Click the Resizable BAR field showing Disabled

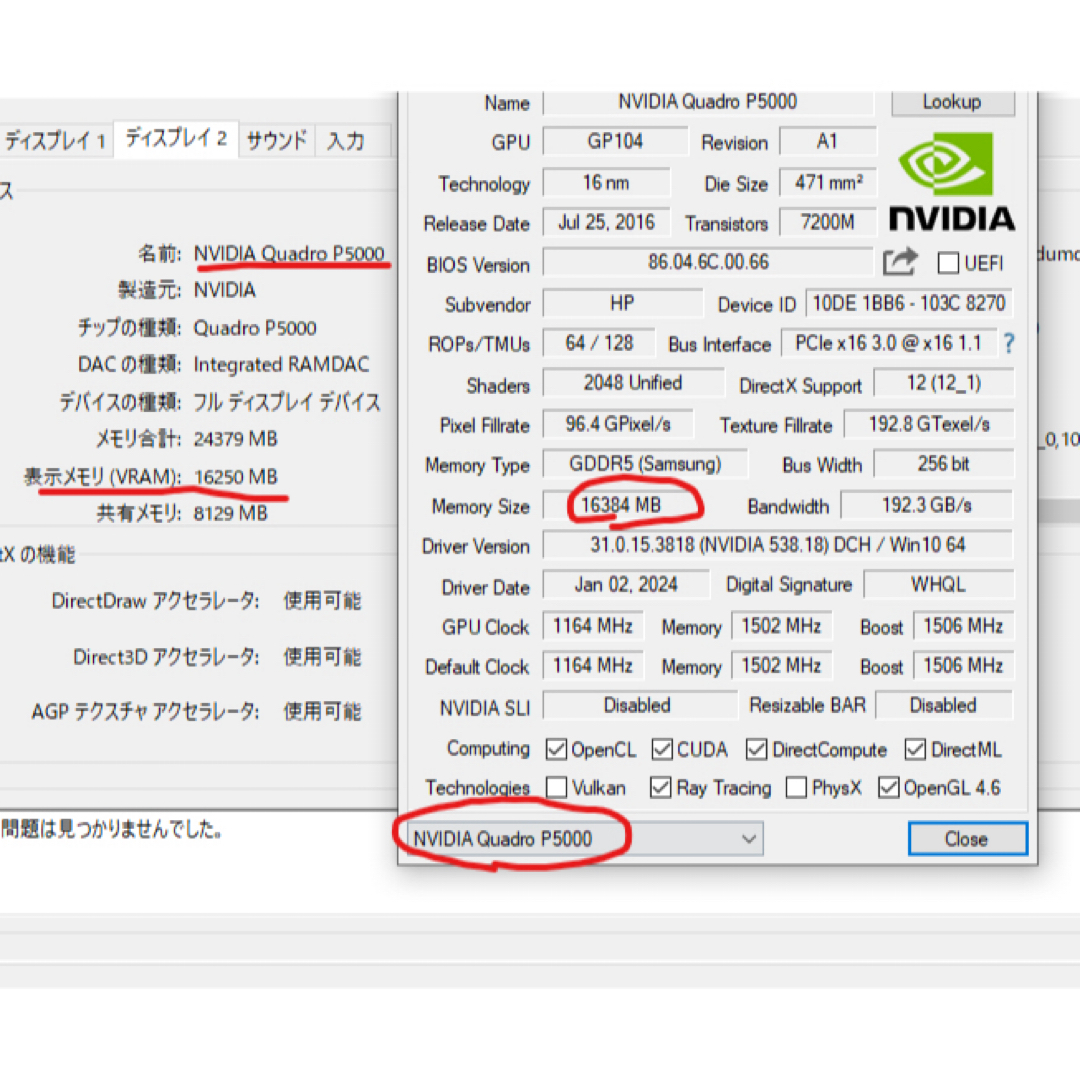pos(944,705)
